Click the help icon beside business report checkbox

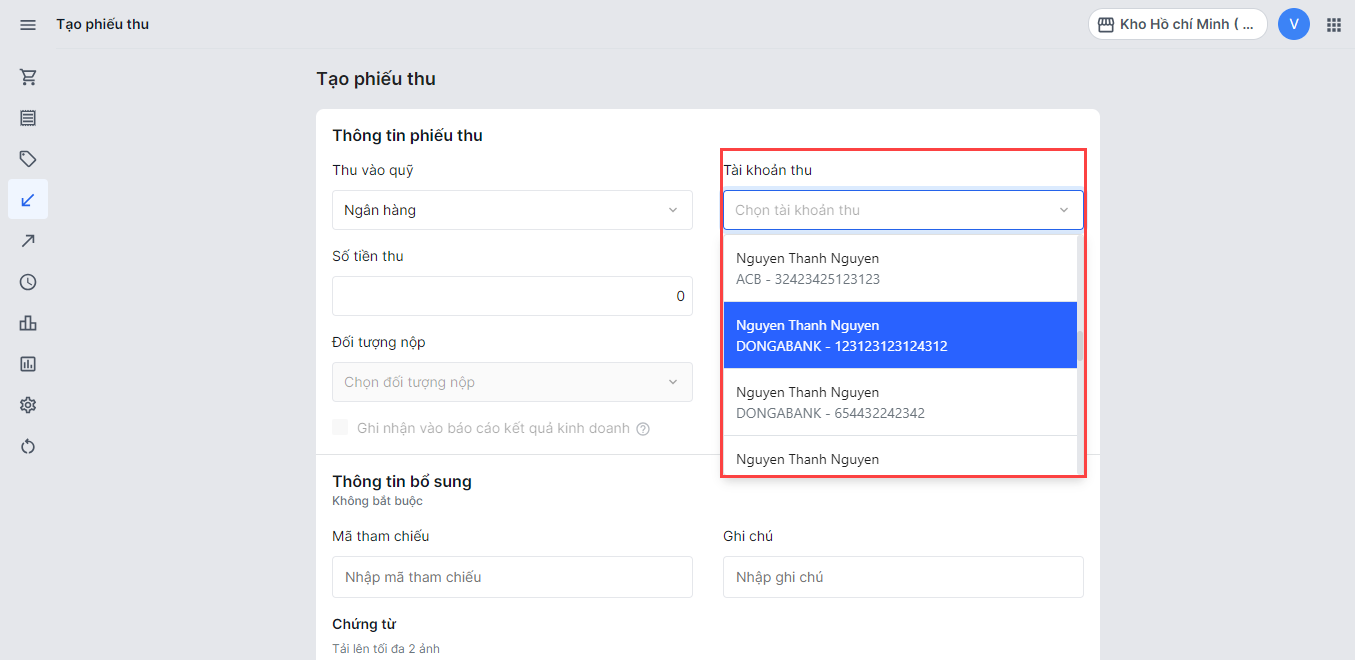click(643, 429)
